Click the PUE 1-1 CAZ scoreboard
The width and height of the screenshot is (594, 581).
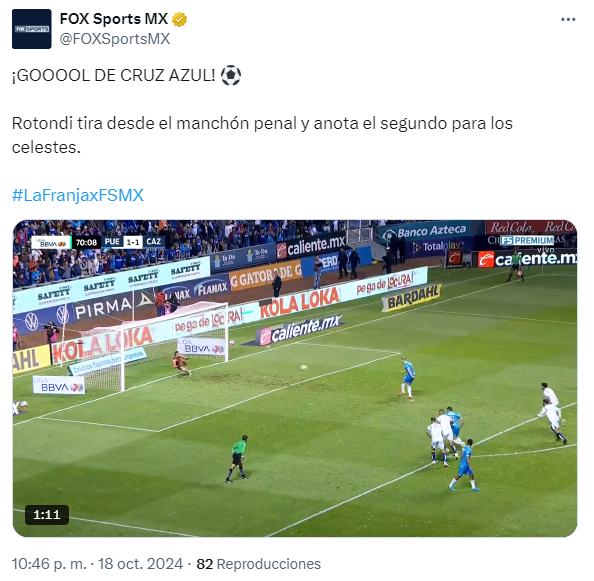133,242
